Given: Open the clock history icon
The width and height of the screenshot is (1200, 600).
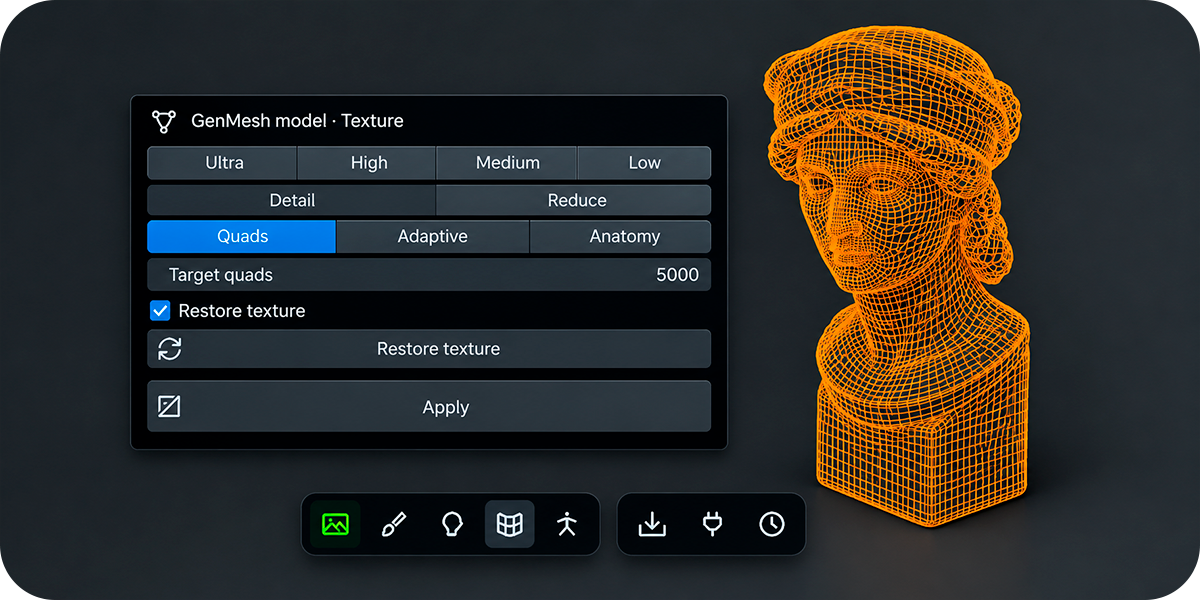Looking at the screenshot, I should tap(772, 524).
